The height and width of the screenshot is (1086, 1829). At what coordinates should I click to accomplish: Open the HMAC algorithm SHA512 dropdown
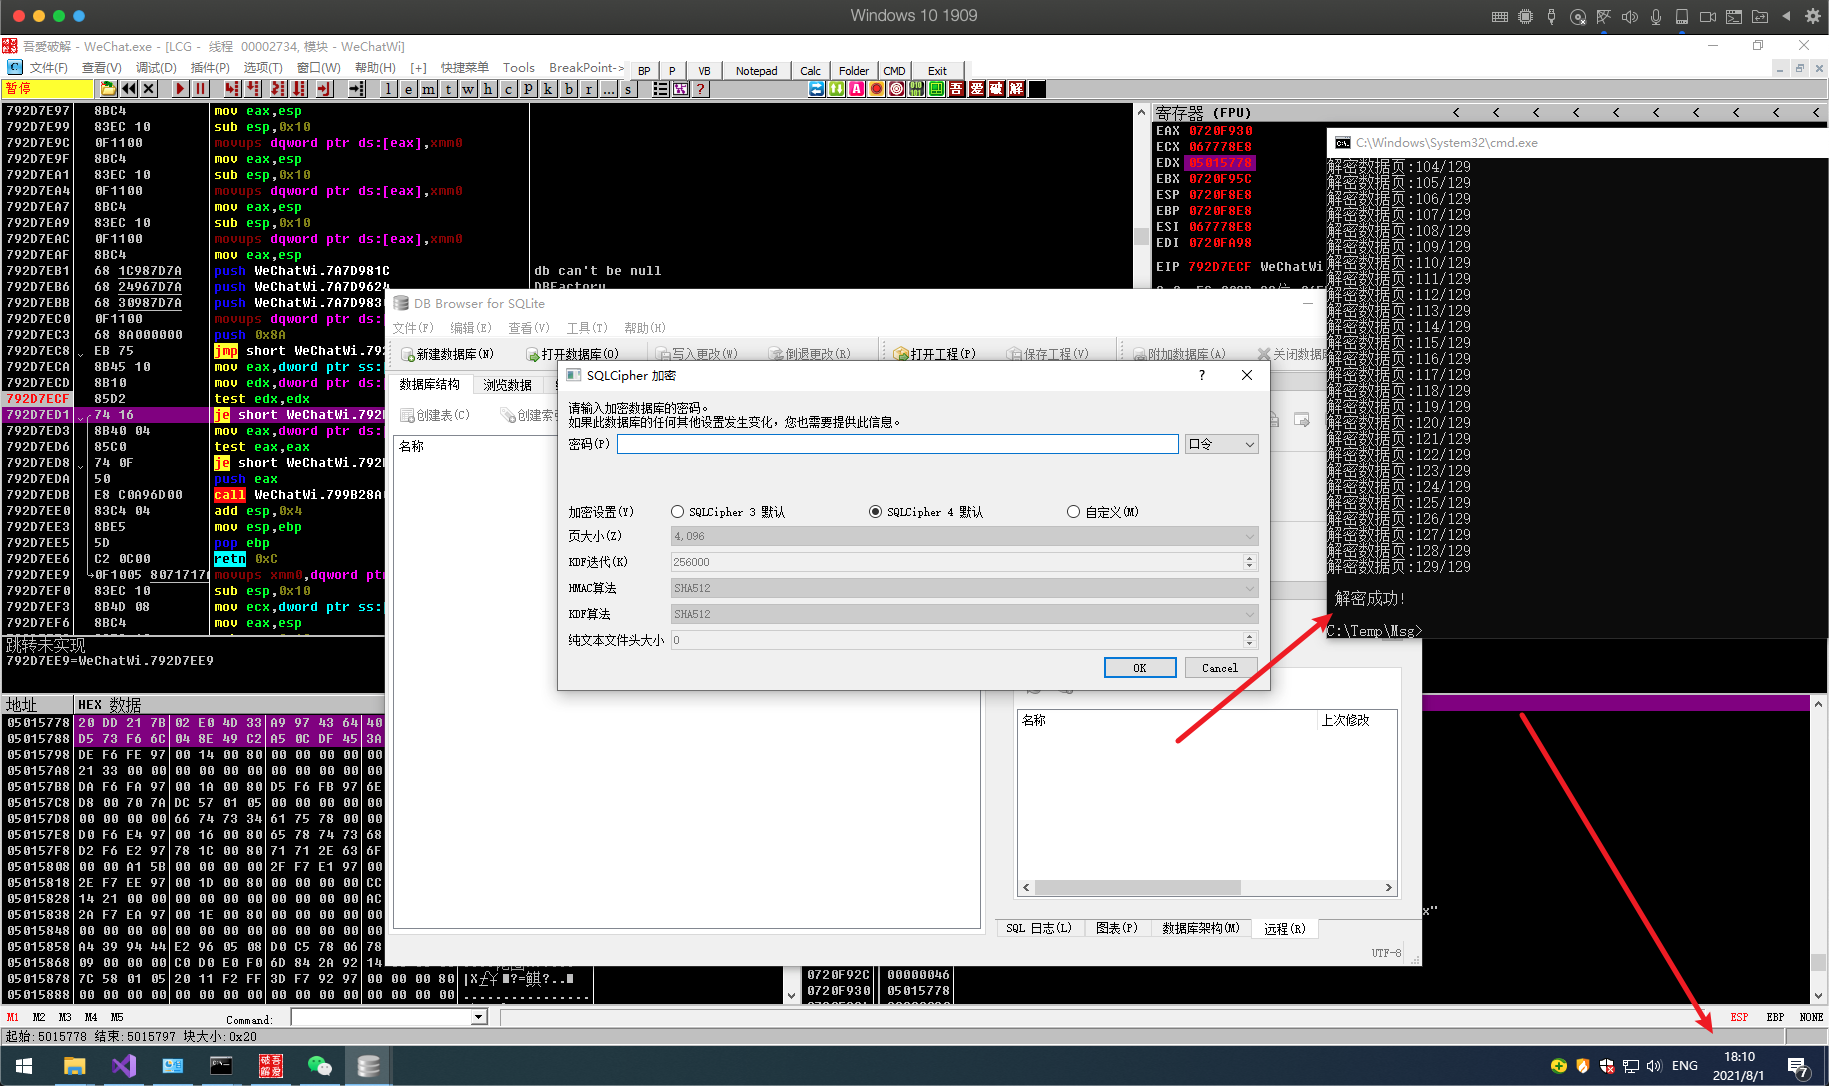(964, 588)
